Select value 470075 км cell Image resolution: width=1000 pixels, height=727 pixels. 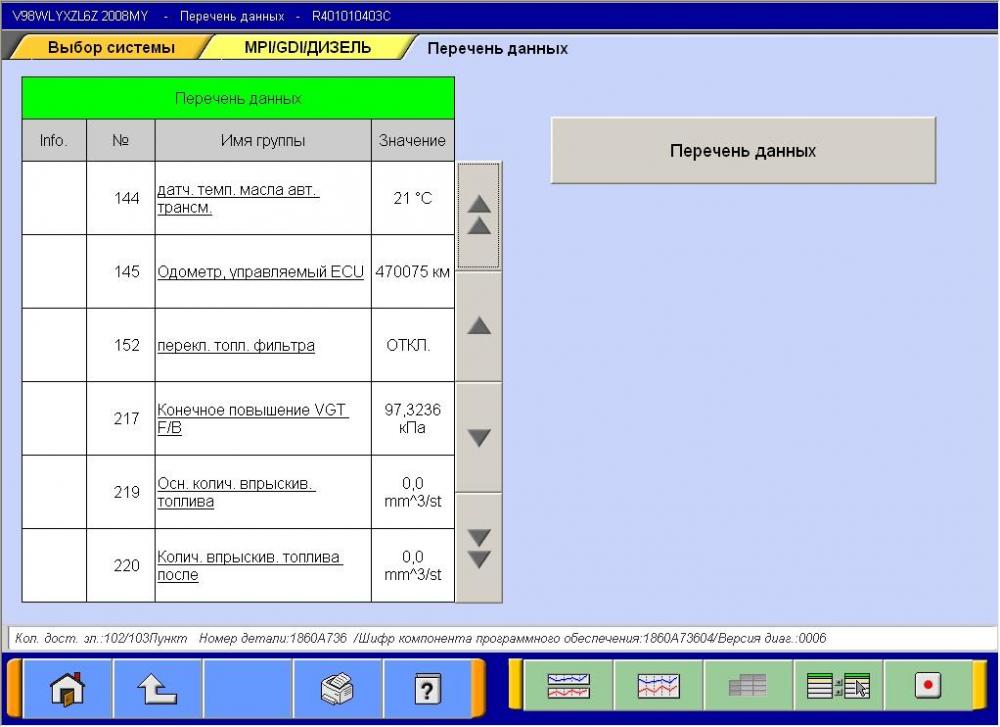[413, 272]
